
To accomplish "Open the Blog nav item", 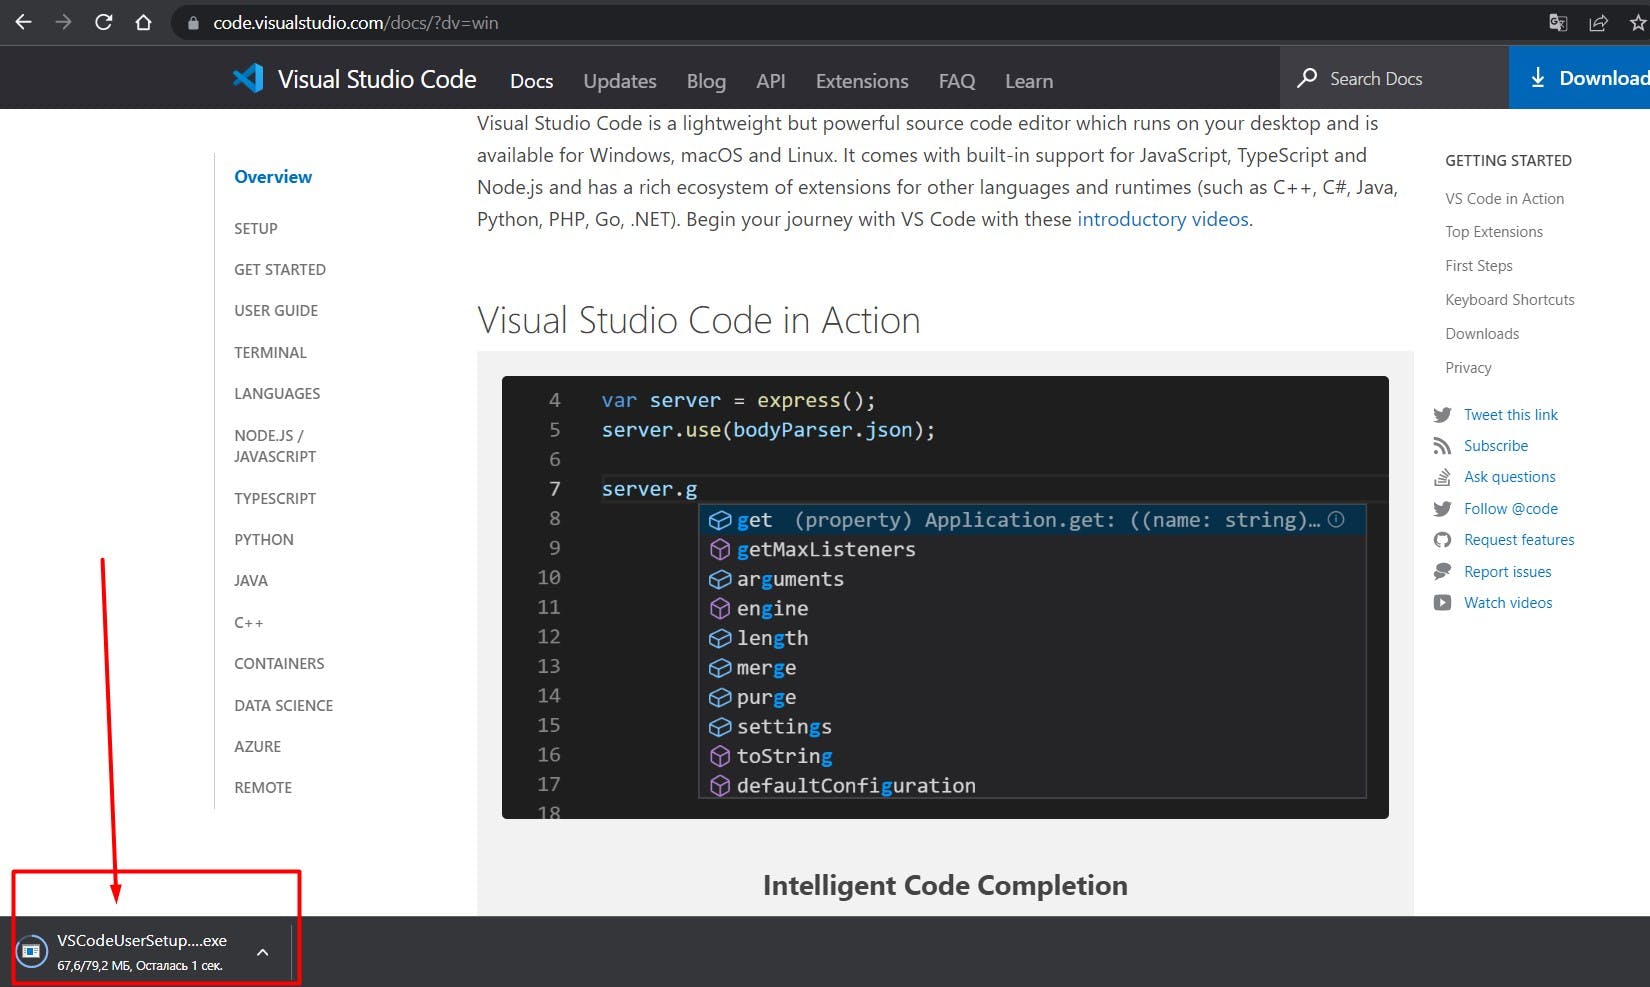I will click(706, 81).
